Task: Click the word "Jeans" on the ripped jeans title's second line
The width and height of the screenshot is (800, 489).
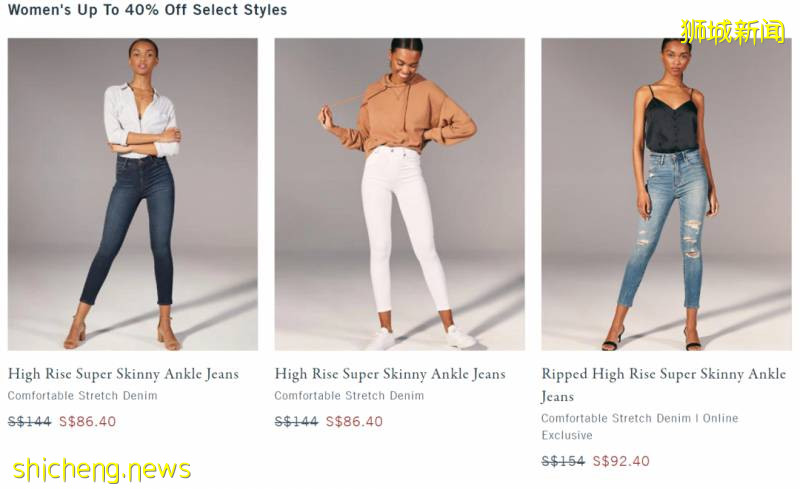Action: click(x=558, y=397)
